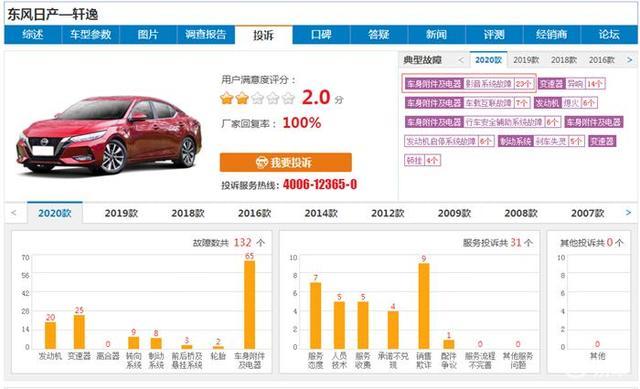640x389 pixels.
Task: Click the right arrow in 典型故障 year list
Action: (x=629, y=60)
